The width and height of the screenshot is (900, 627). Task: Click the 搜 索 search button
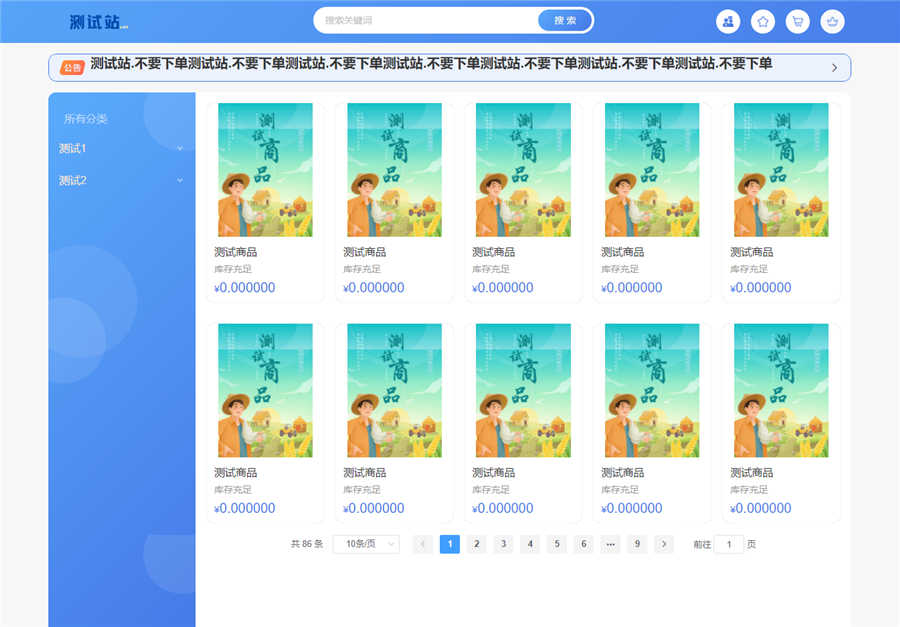click(565, 19)
